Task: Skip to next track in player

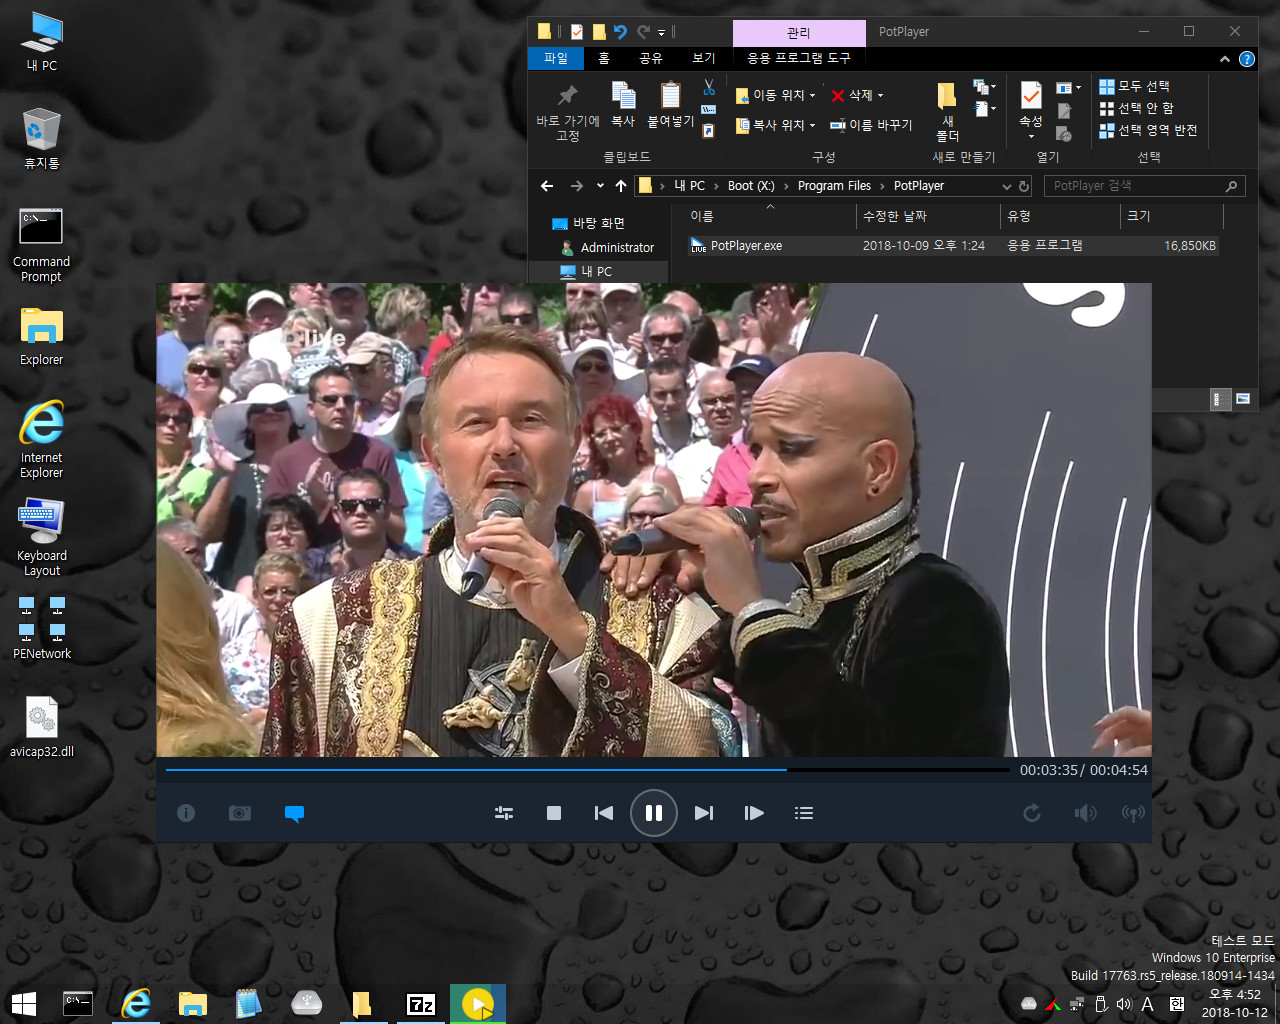Action: [704, 813]
